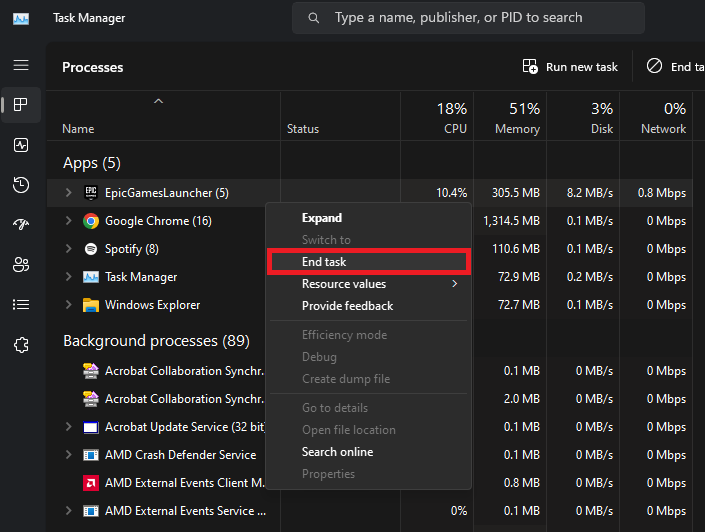Click the 1,314.5 MB memory value
Image resolution: width=705 pixels, height=532 pixels.
click(x=511, y=221)
